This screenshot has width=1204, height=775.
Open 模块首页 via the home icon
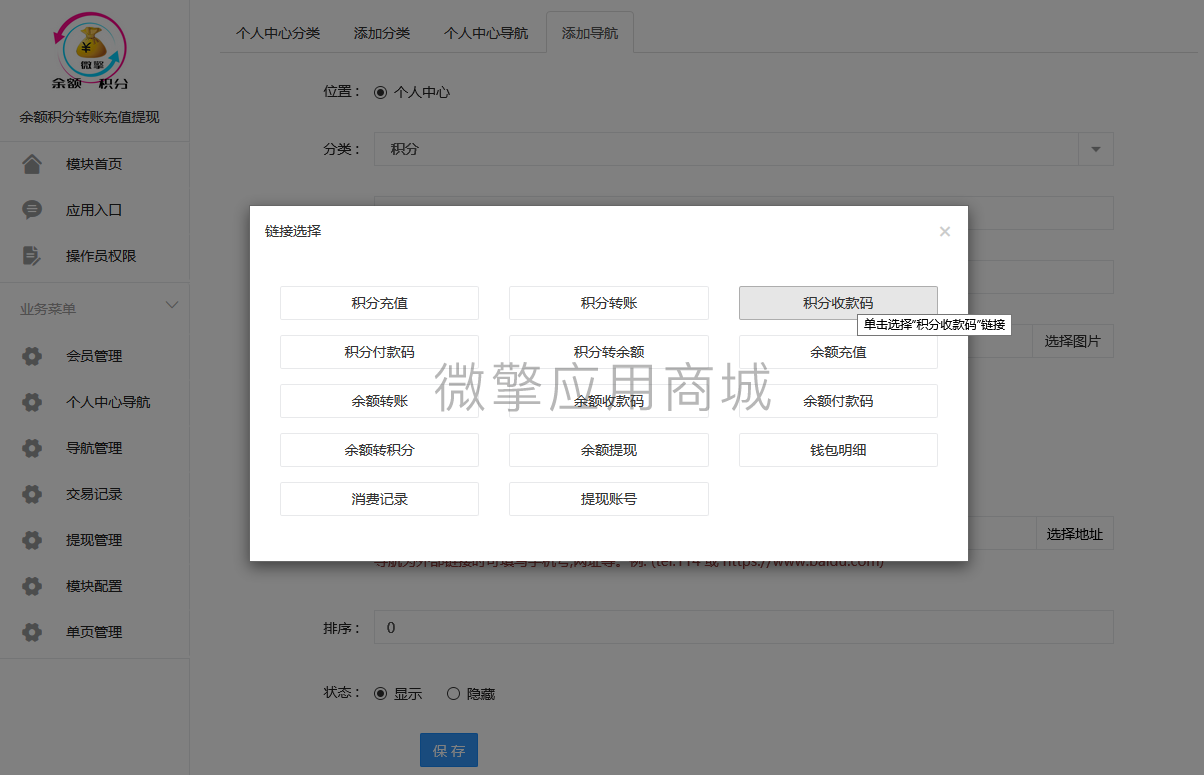click(31, 163)
